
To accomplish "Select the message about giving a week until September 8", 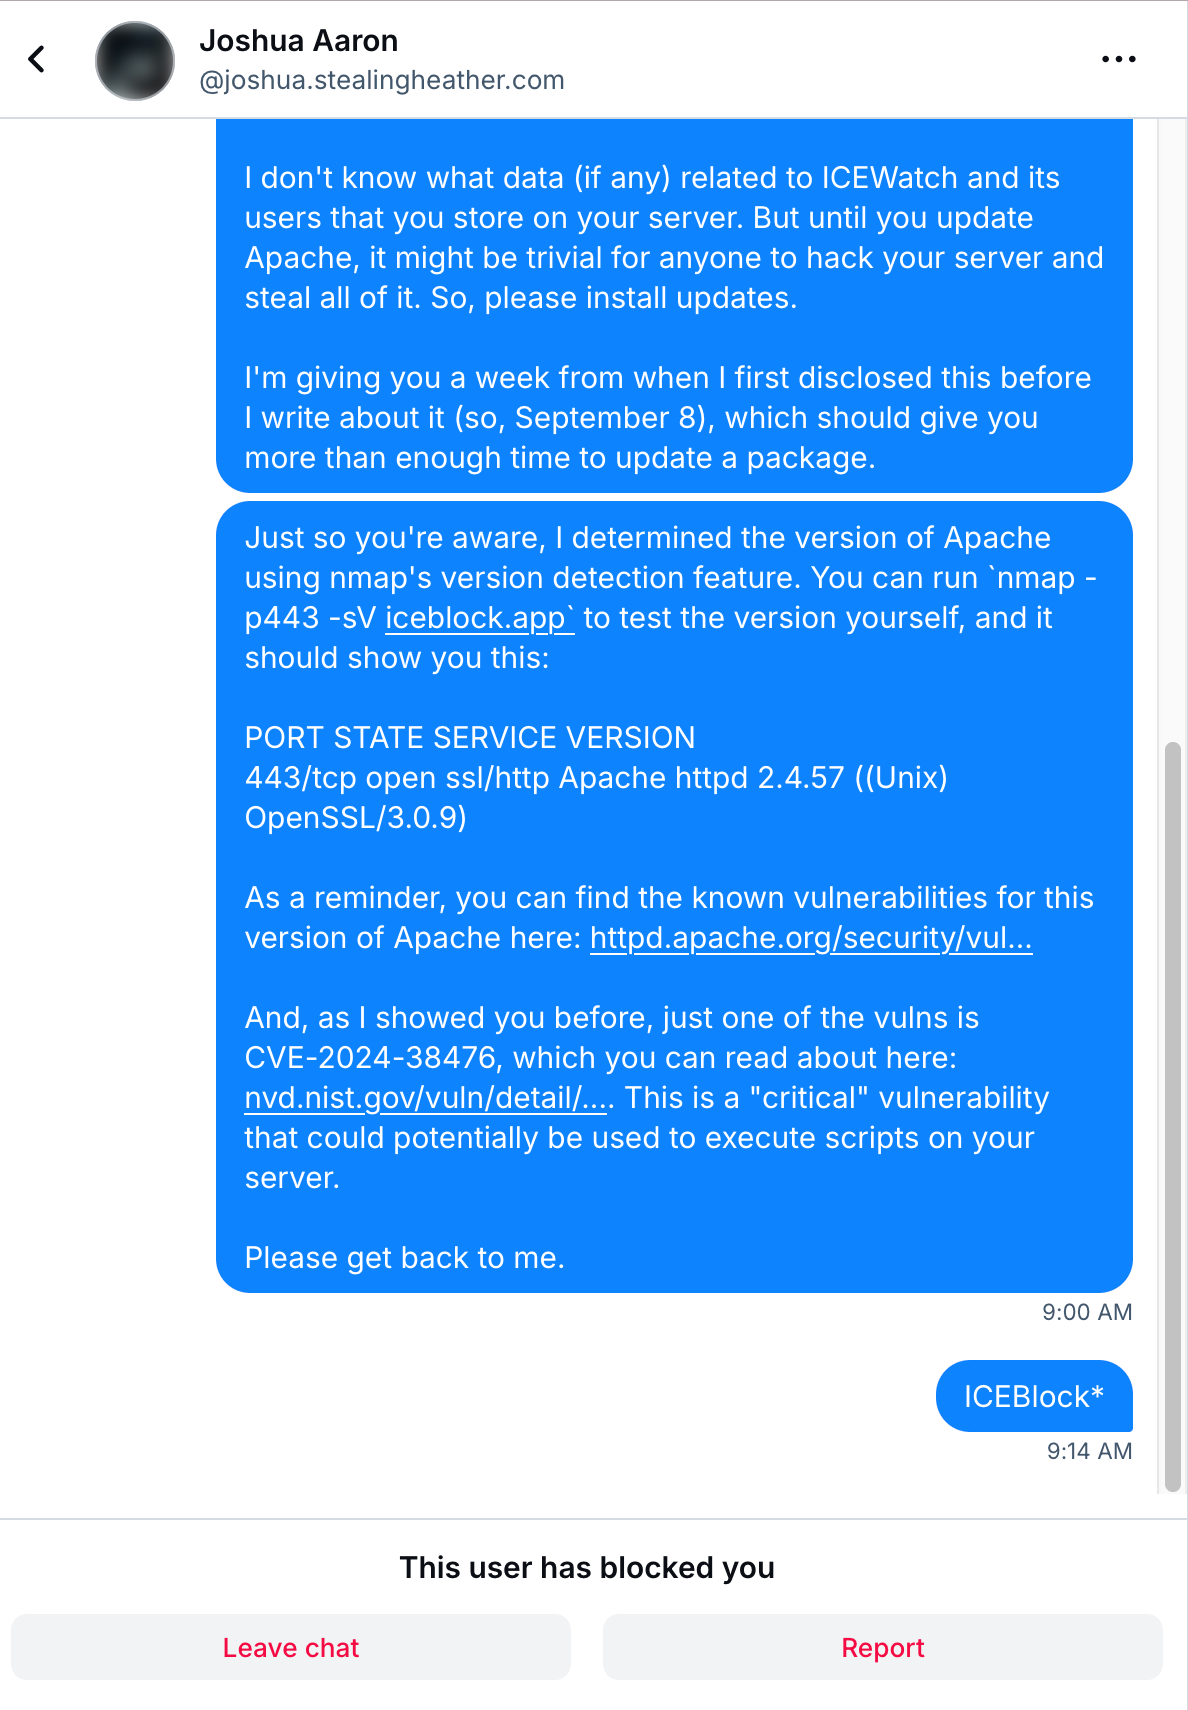I will [674, 306].
